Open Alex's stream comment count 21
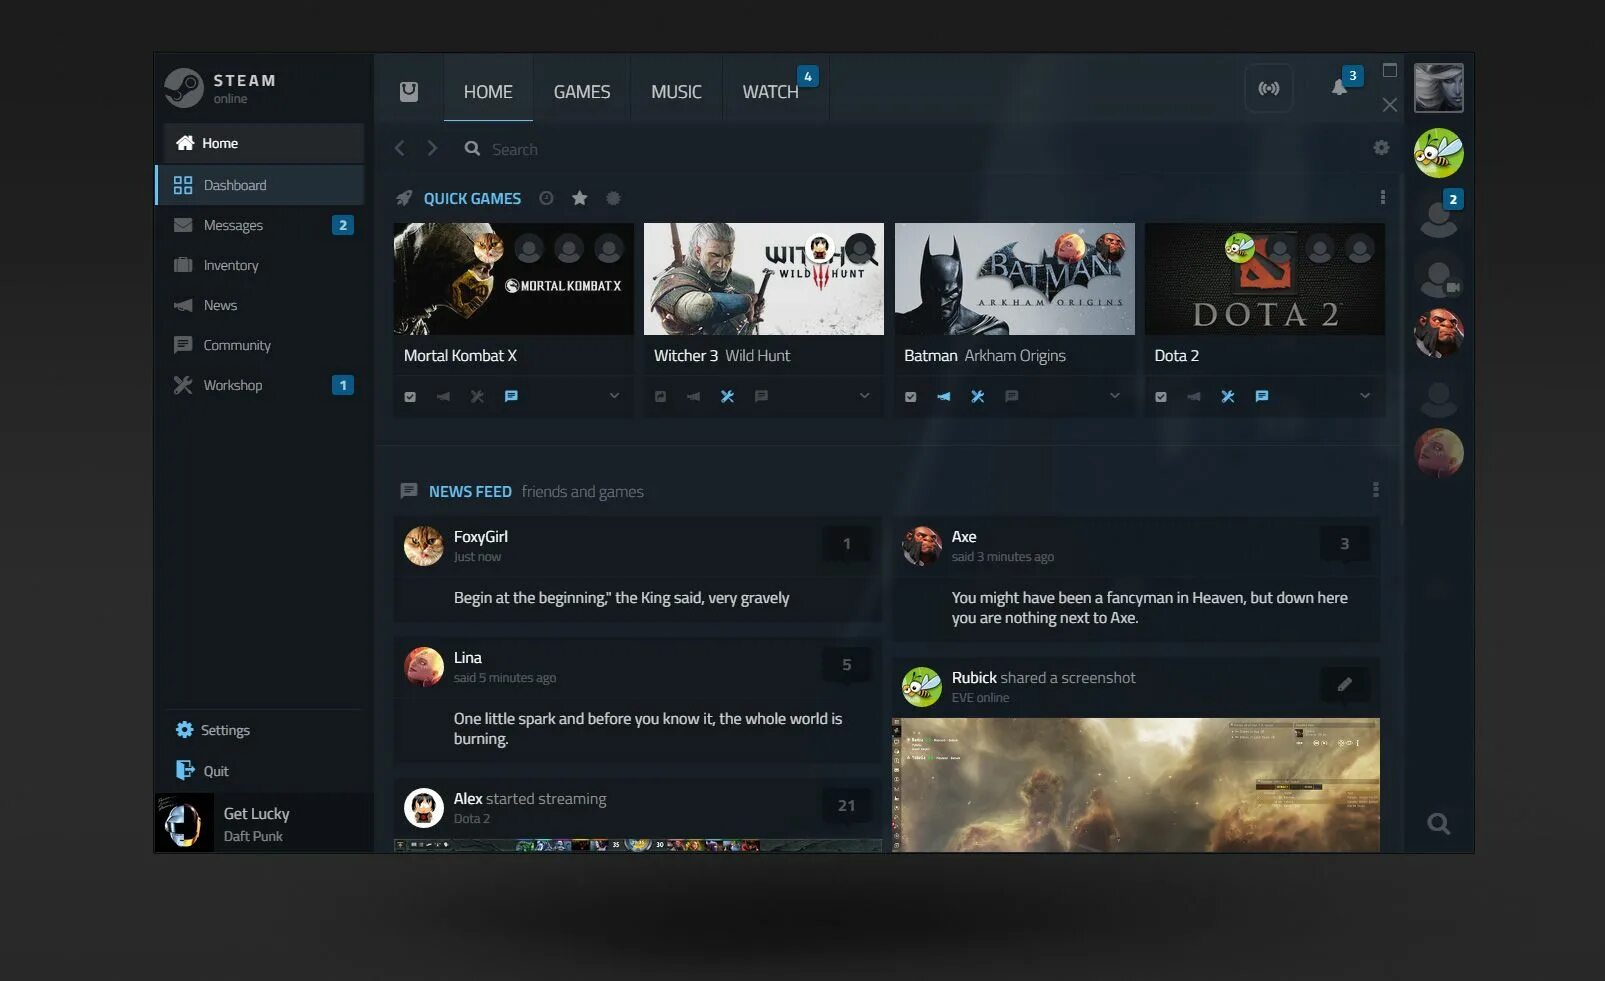The width and height of the screenshot is (1605, 981). point(847,806)
